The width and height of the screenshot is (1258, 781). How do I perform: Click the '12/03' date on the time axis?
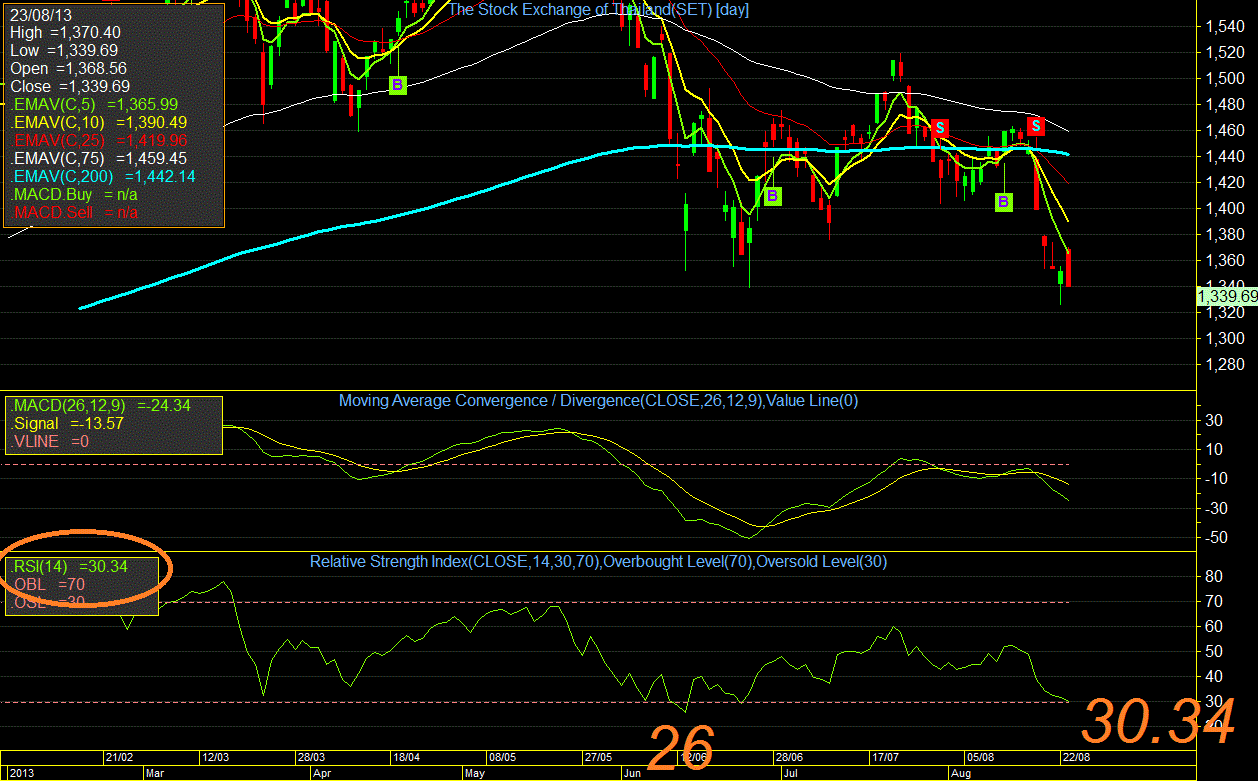click(x=216, y=758)
